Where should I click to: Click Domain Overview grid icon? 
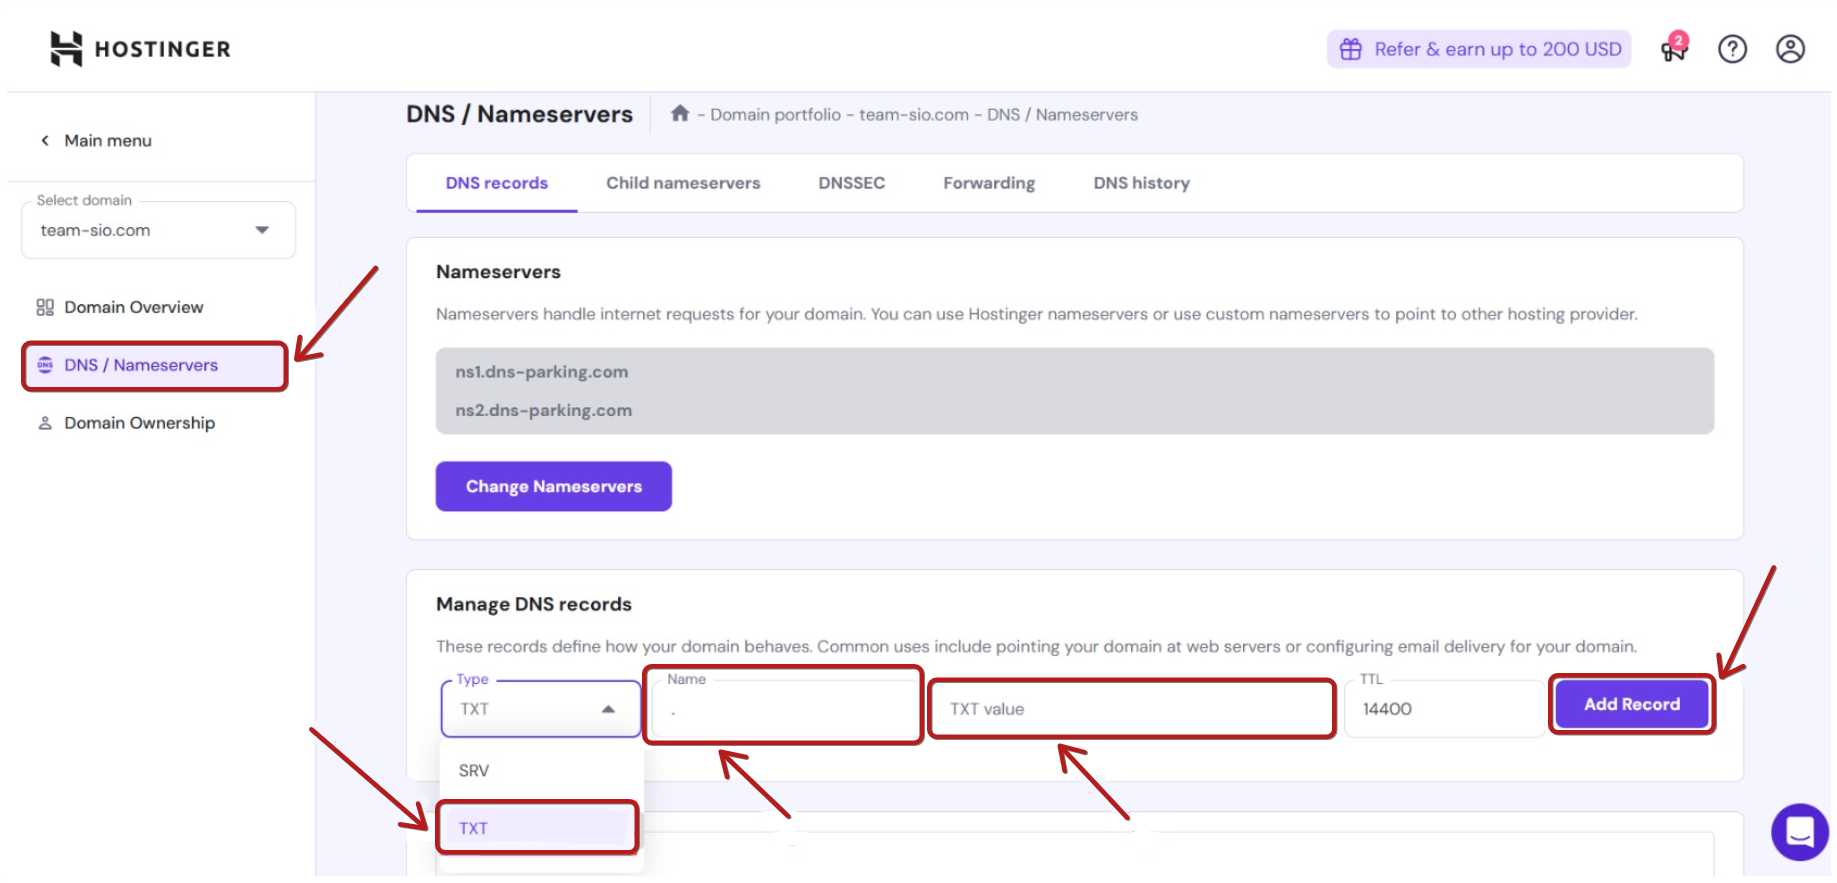click(45, 307)
